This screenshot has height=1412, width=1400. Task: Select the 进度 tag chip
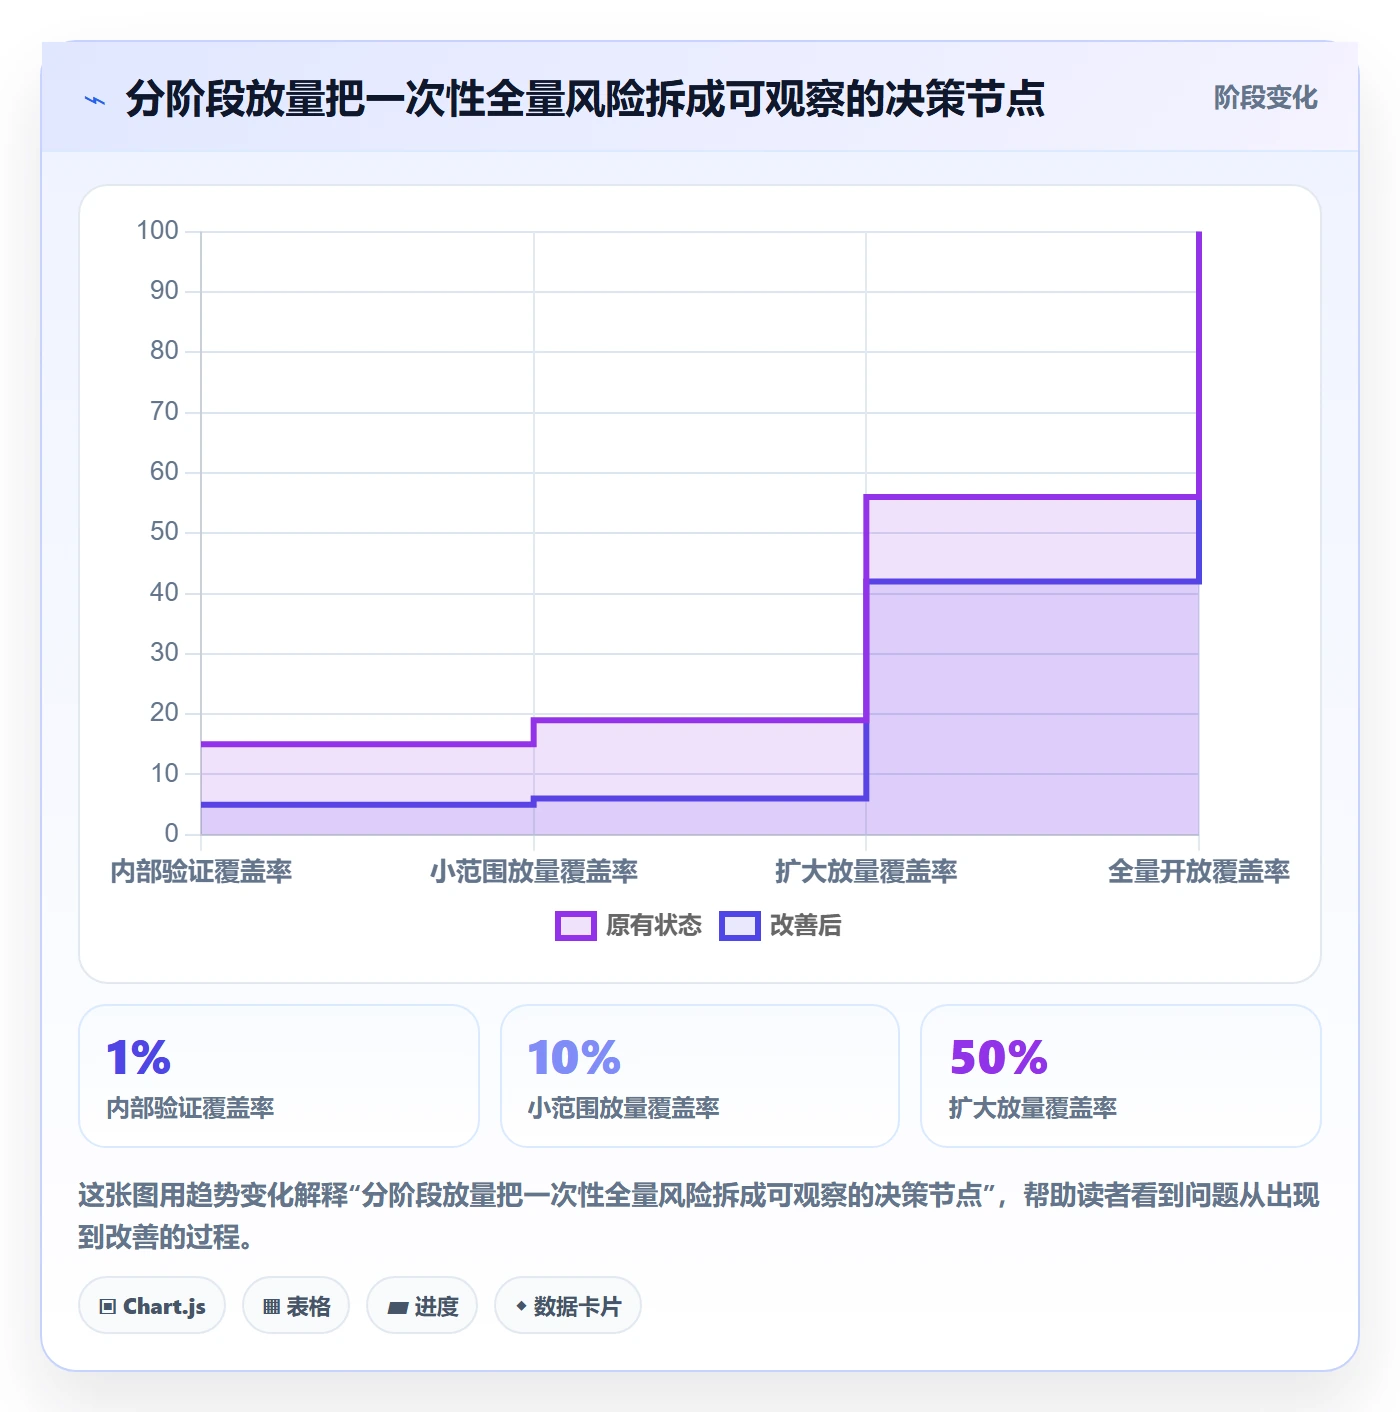coord(422,1305)
